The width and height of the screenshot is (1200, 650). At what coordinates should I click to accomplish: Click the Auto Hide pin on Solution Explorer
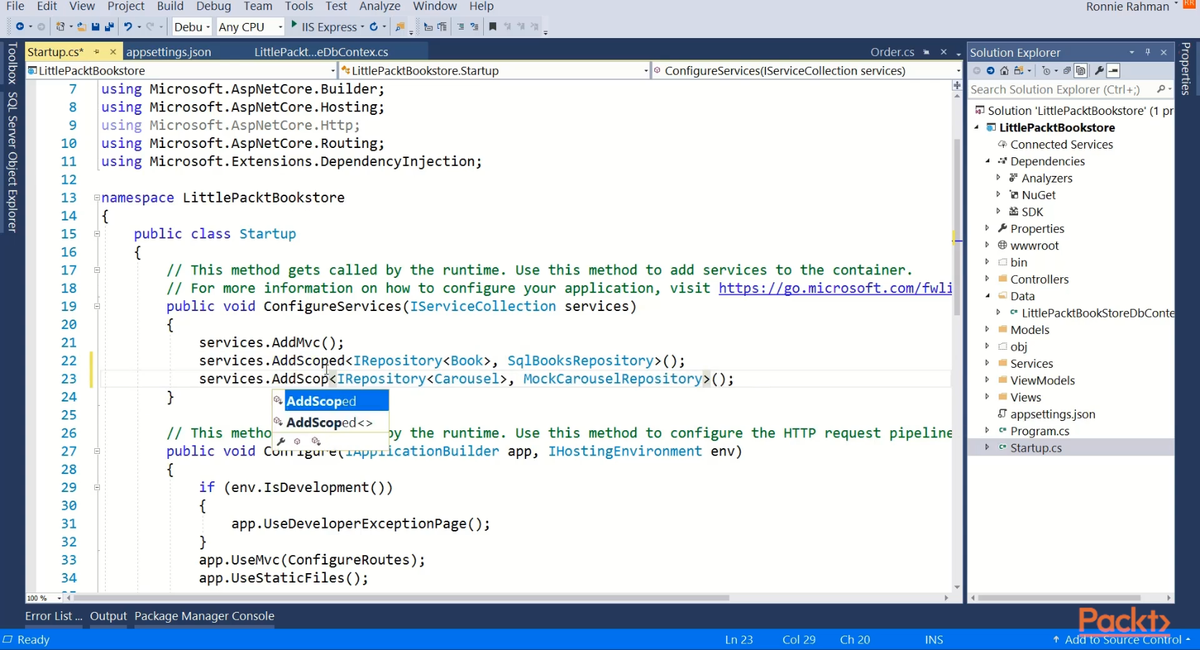pos(1148,52)
